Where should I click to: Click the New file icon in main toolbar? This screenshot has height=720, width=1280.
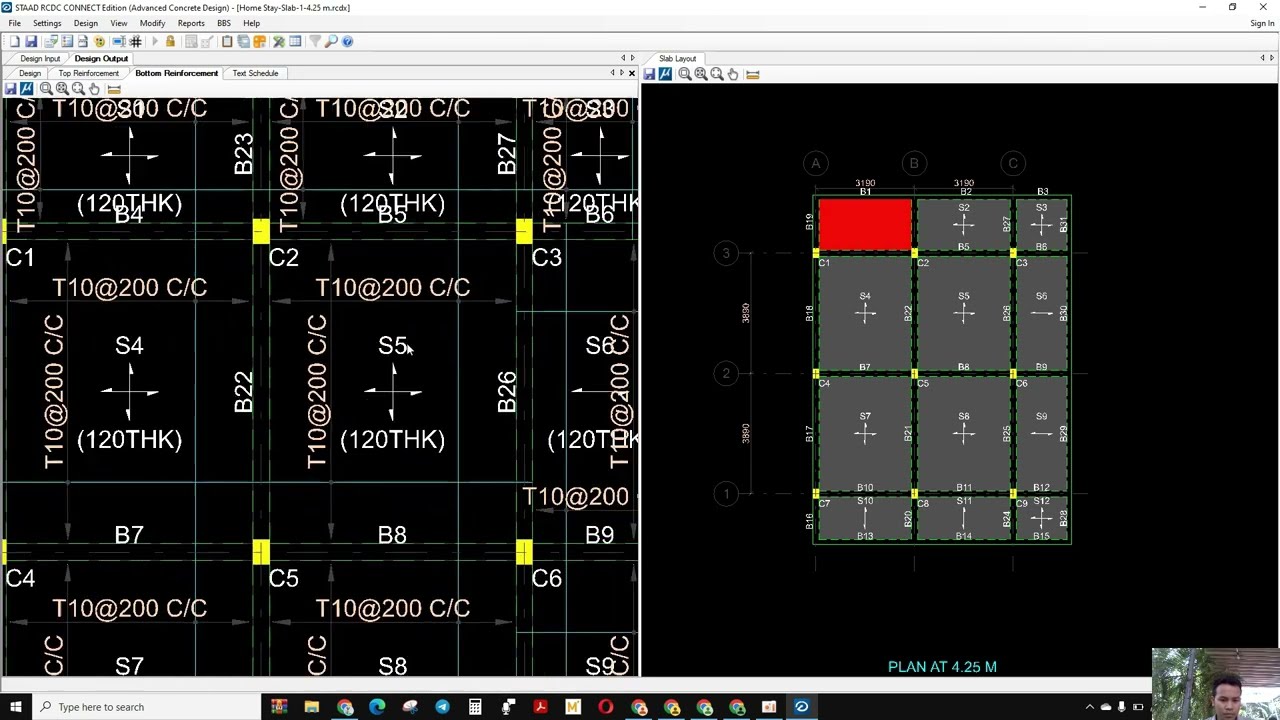(x=15, y=41)
